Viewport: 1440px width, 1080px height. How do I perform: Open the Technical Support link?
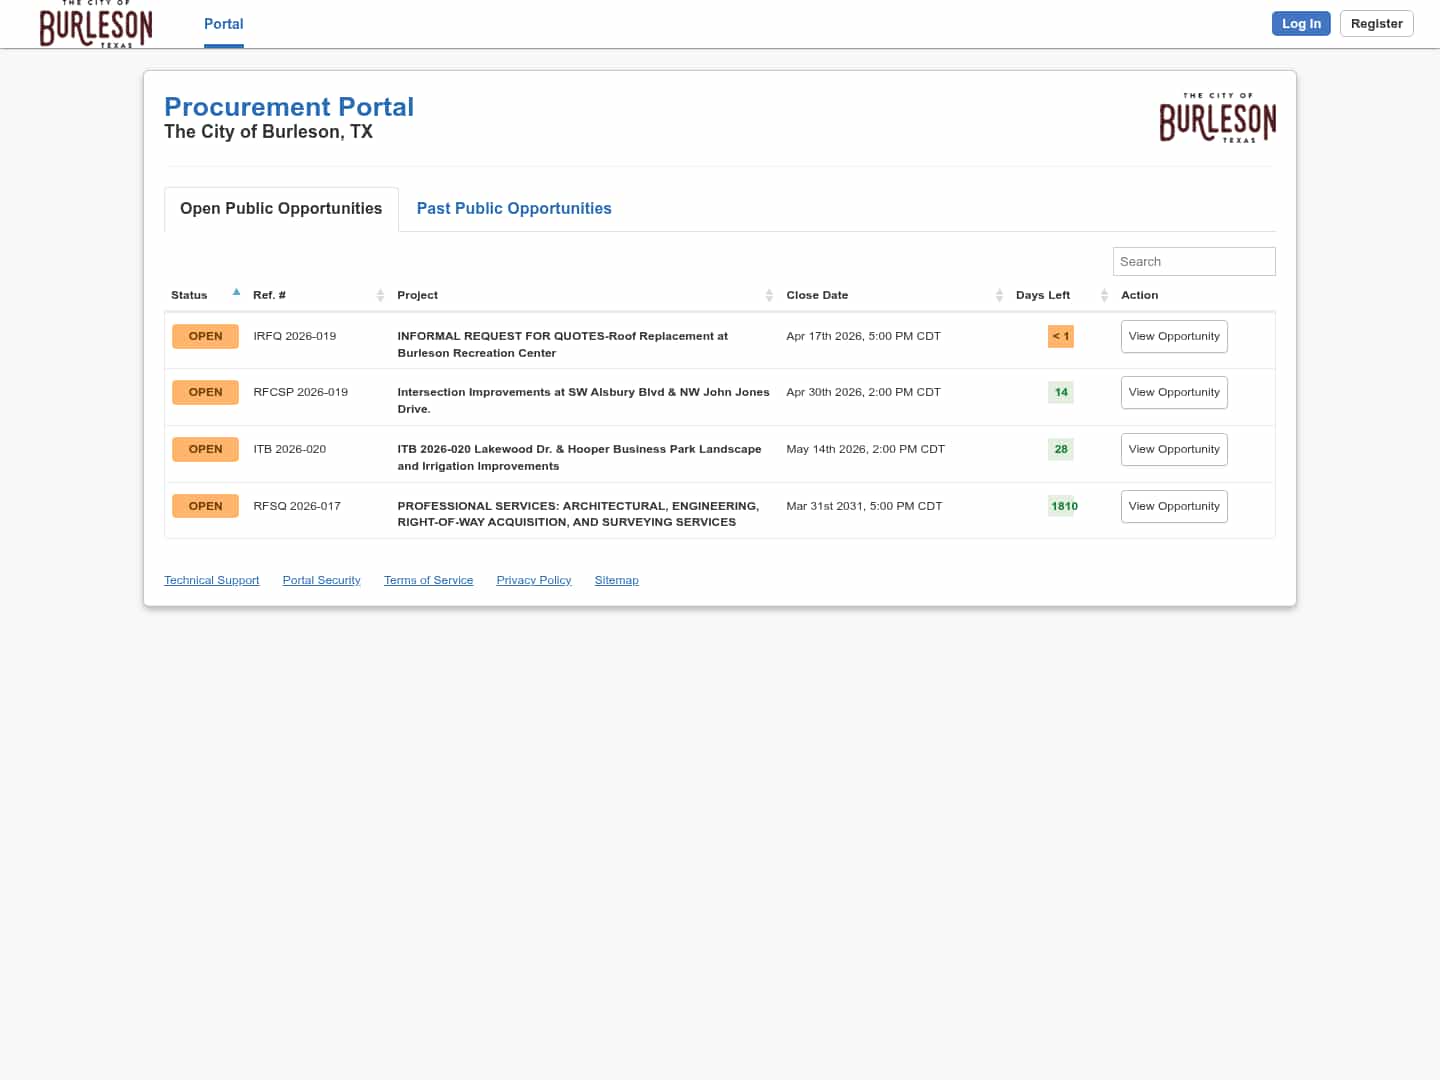click(211, 581)
